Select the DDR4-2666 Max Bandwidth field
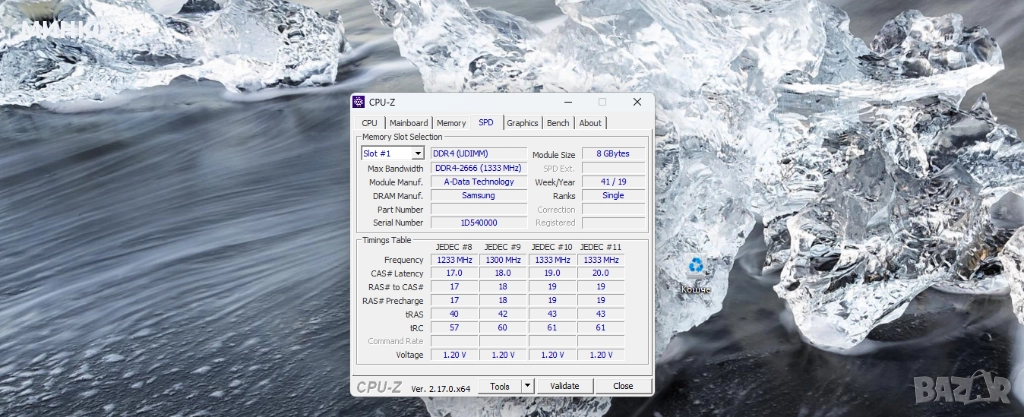This screenshot has height=417, width=1024. pyautogui.click(x=478, y=168)
